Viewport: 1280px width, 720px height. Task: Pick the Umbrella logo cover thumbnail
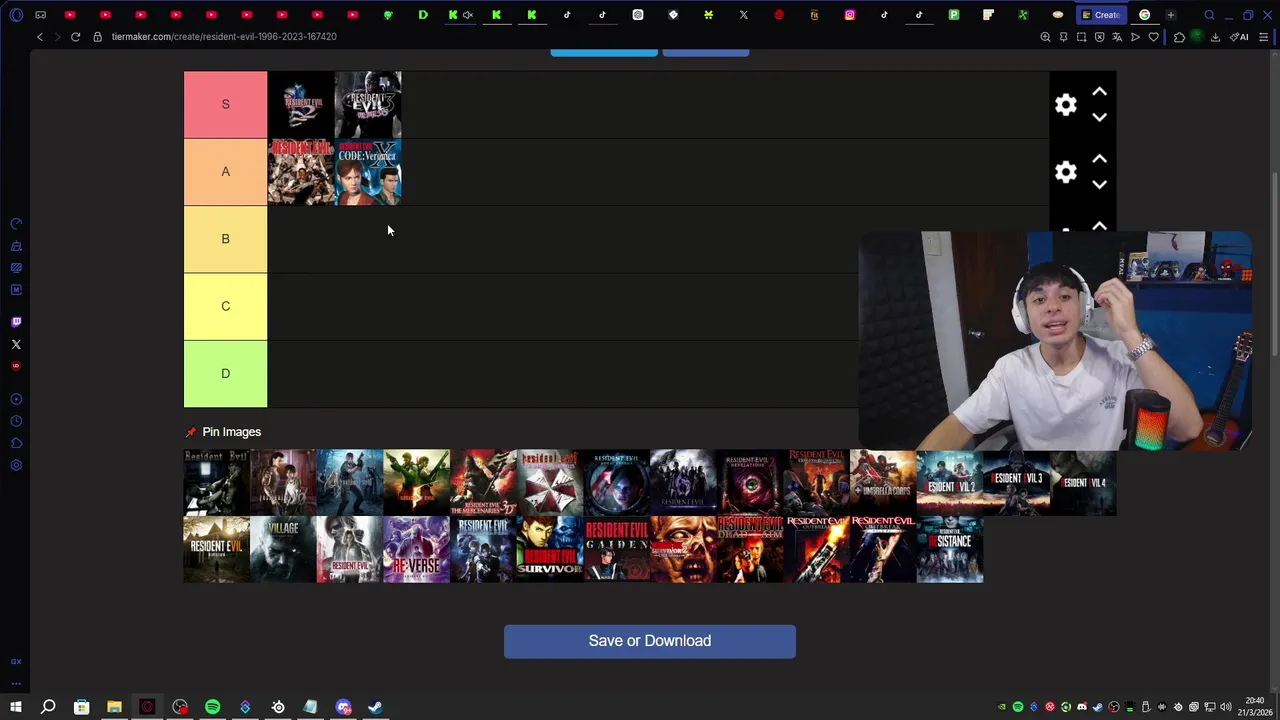550,482
